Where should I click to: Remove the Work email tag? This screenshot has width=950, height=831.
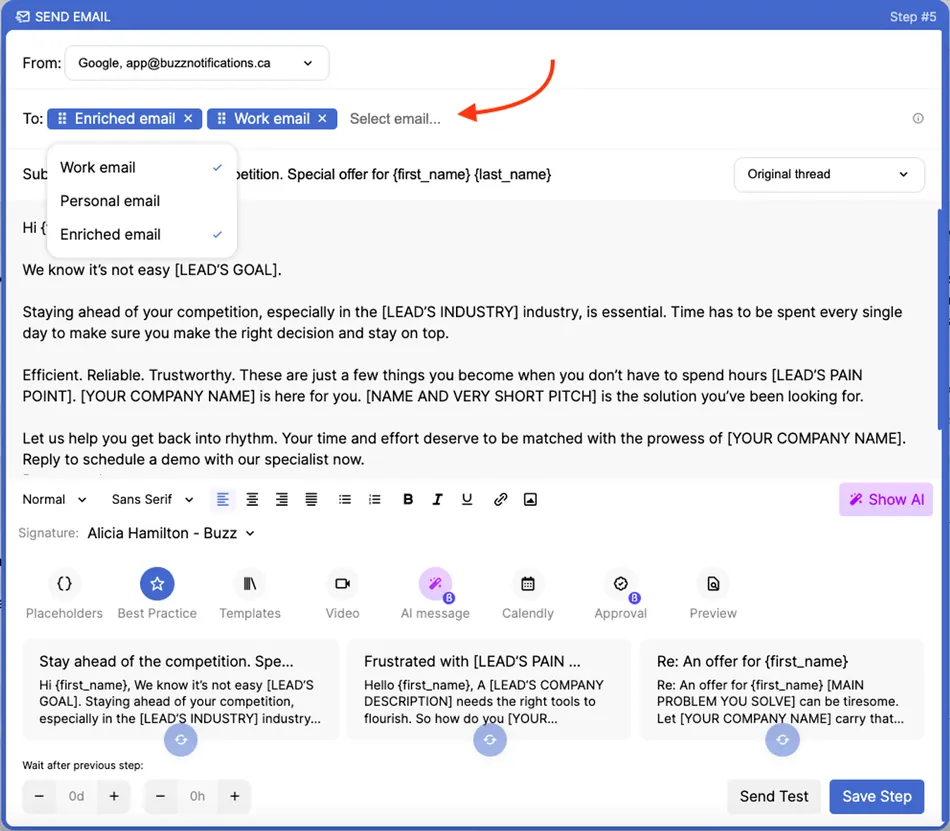coord(322,119)
